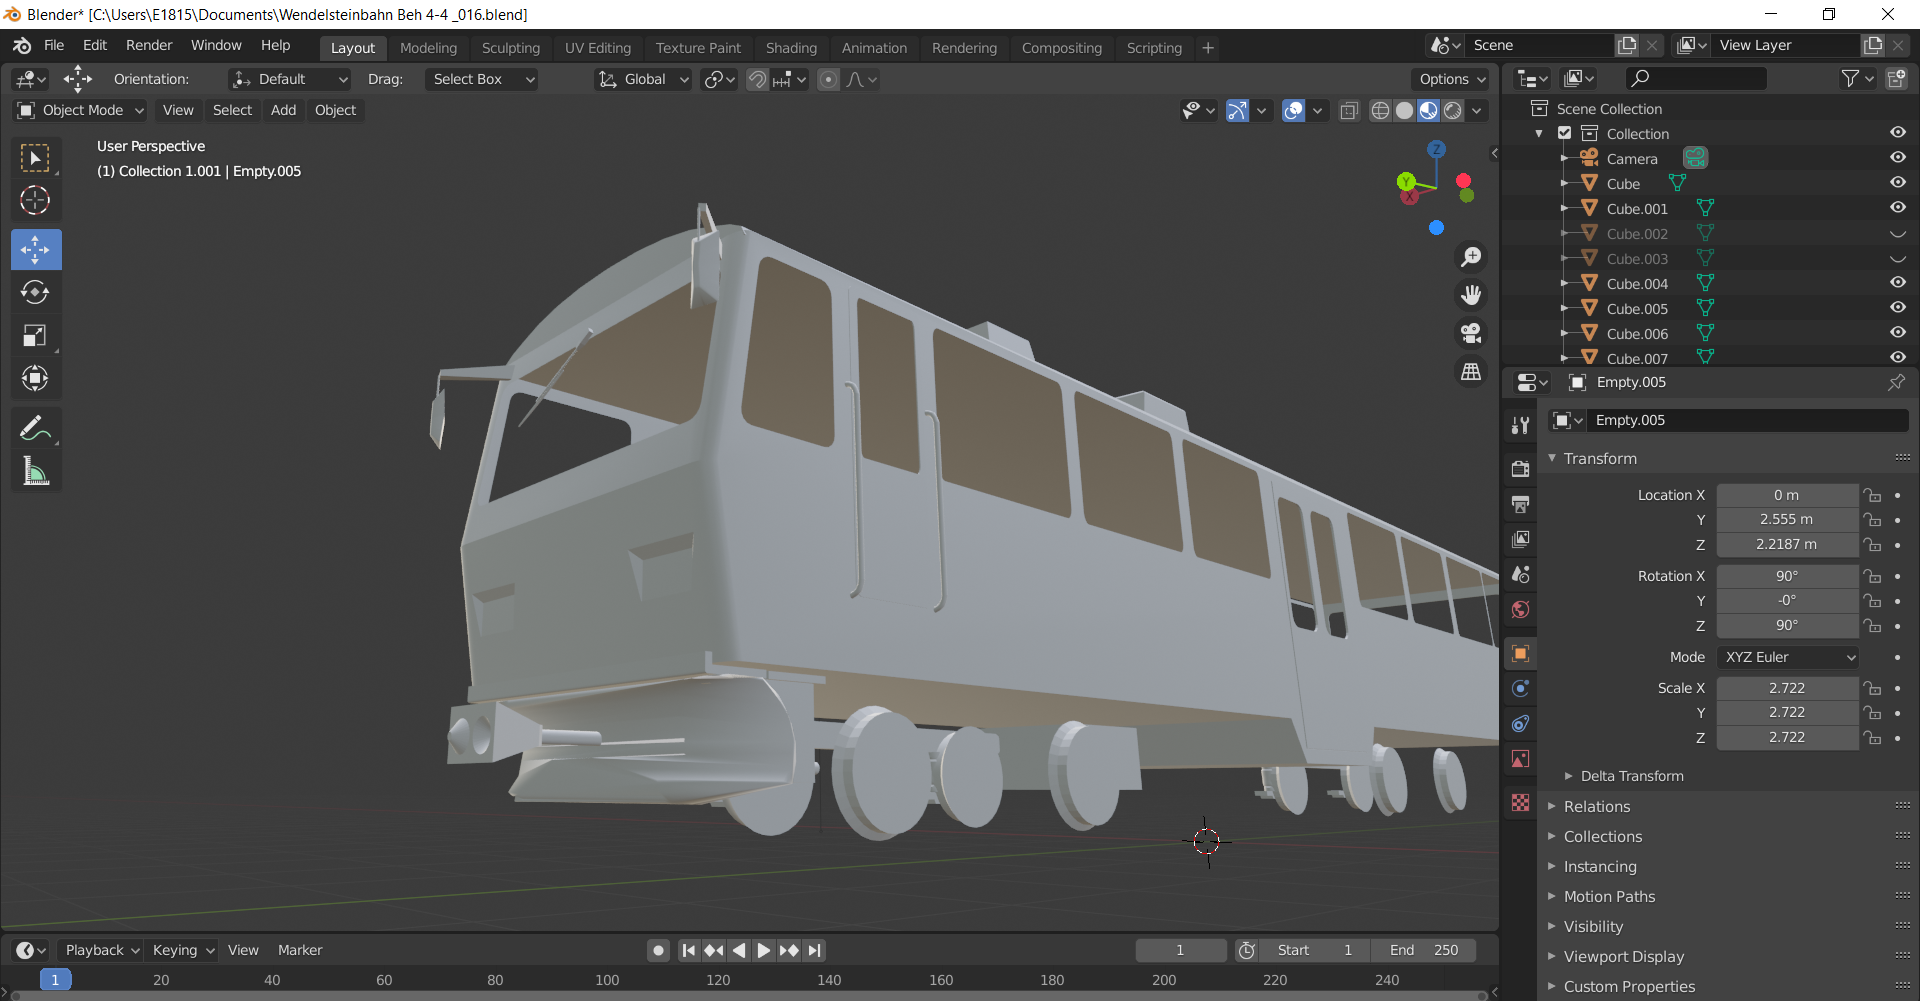Open the Modifiers wrench properties tab
This screenshot has width=1920, height=1001.
pyautogui.click(x=1521, y=425)
